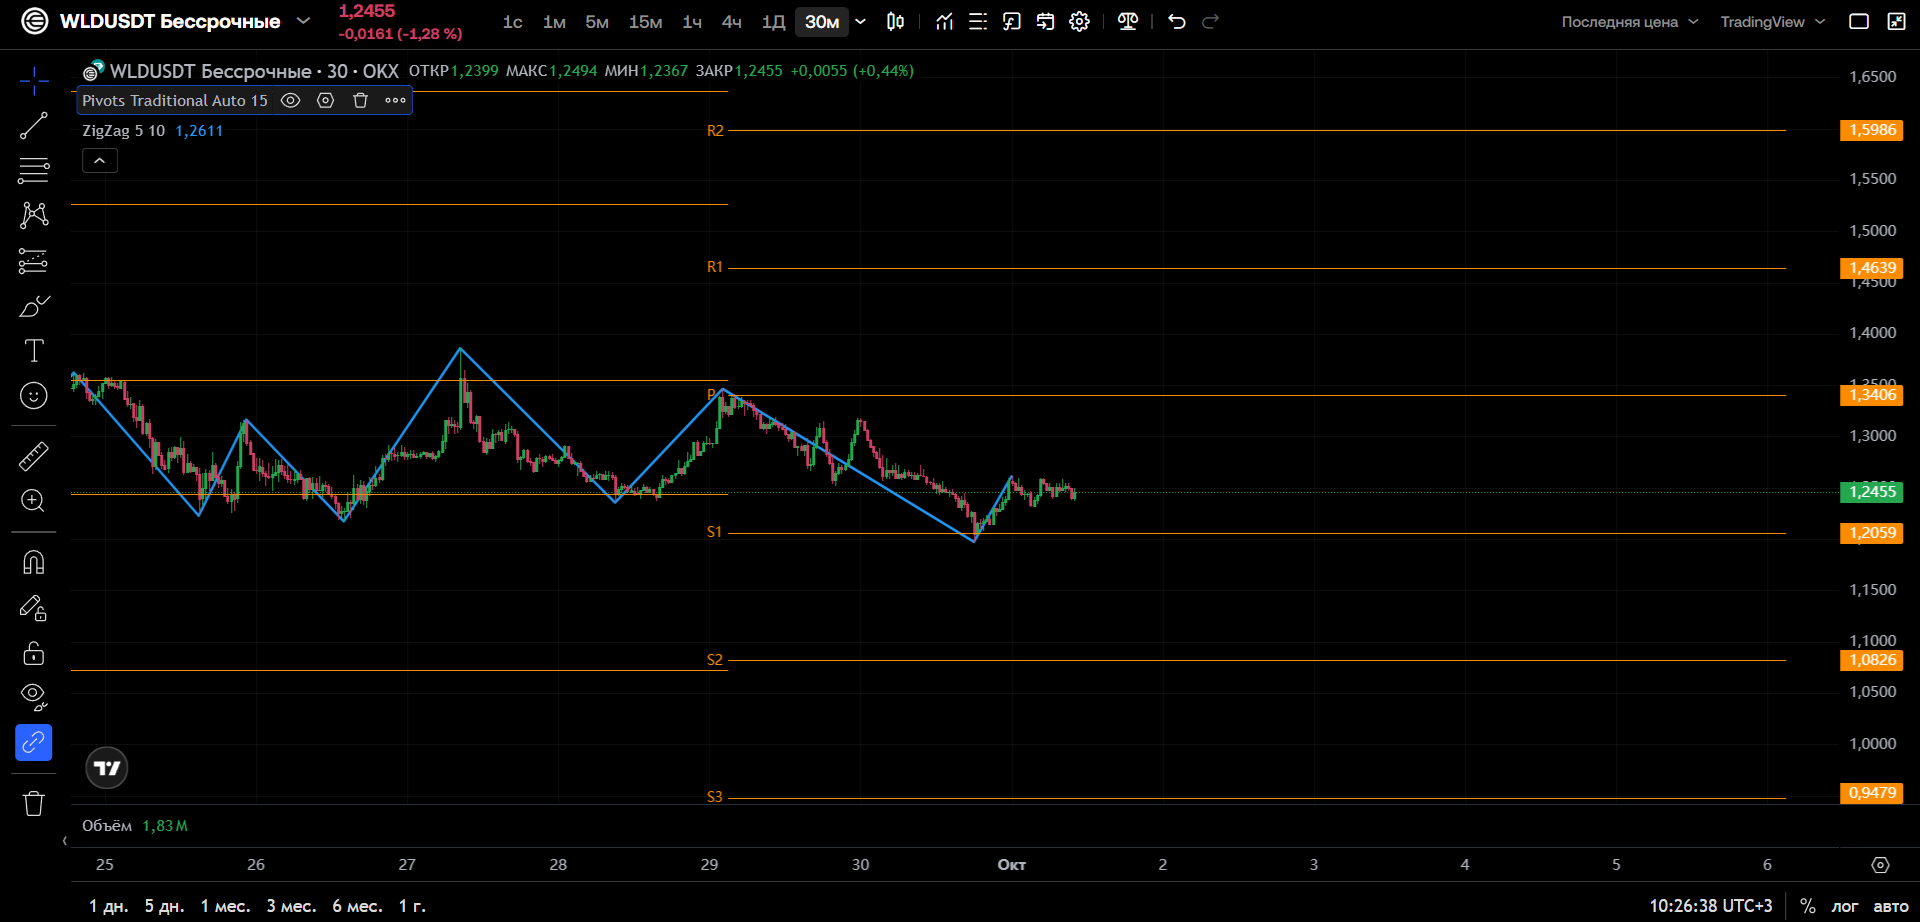Open chart settings gear
Screen dimensions: 1920x922
(x=1079, y=22)
